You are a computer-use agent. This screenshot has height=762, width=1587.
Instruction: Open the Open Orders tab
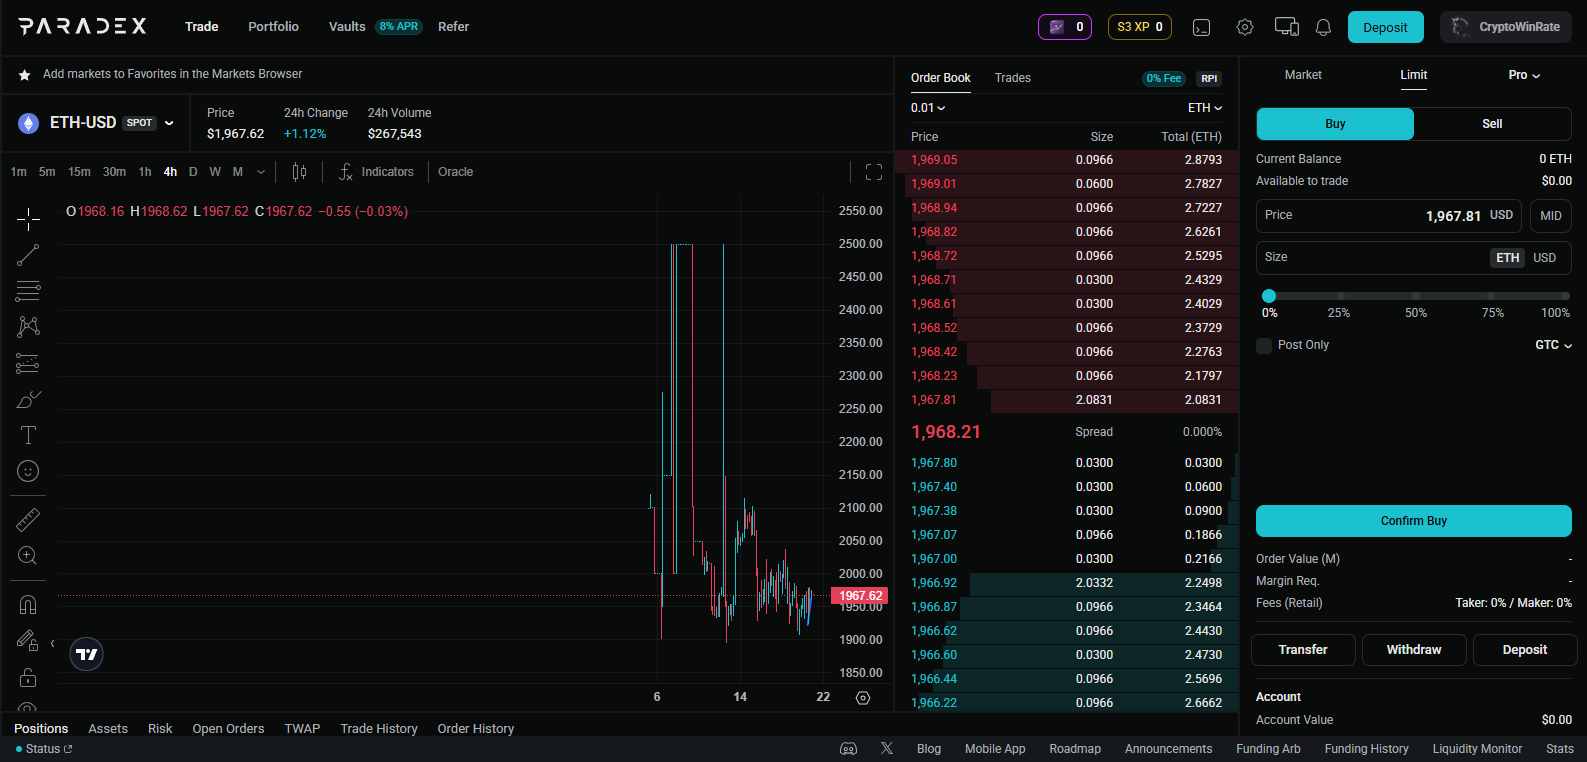[228, 728]
